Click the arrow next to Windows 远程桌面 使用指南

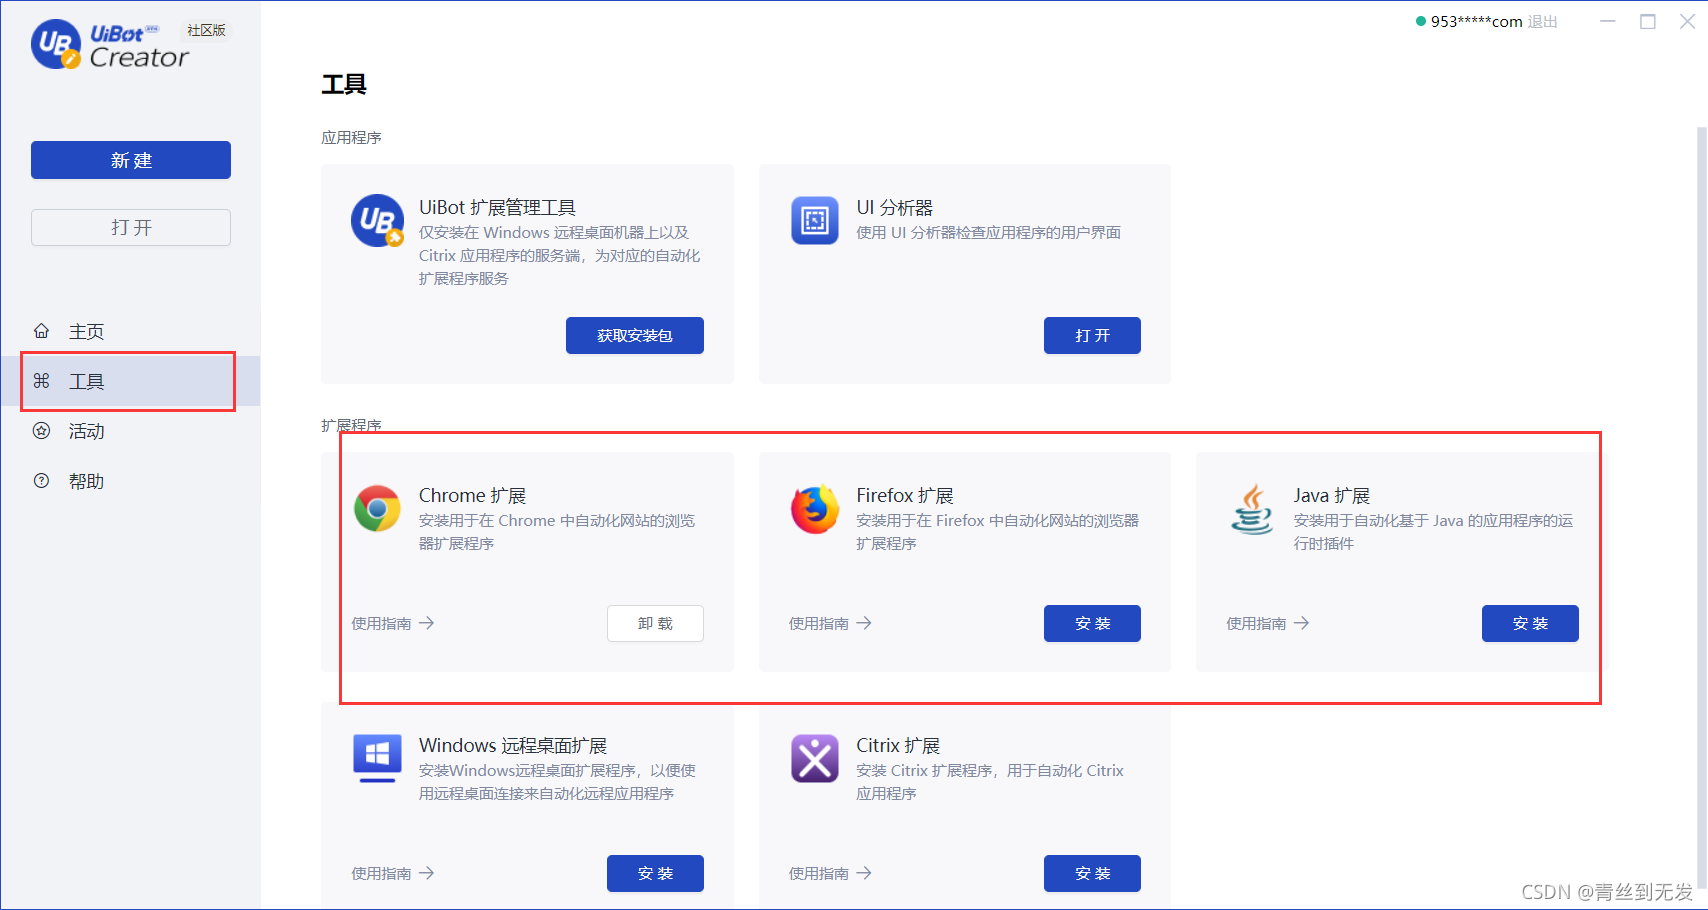[x=427, y=873]
